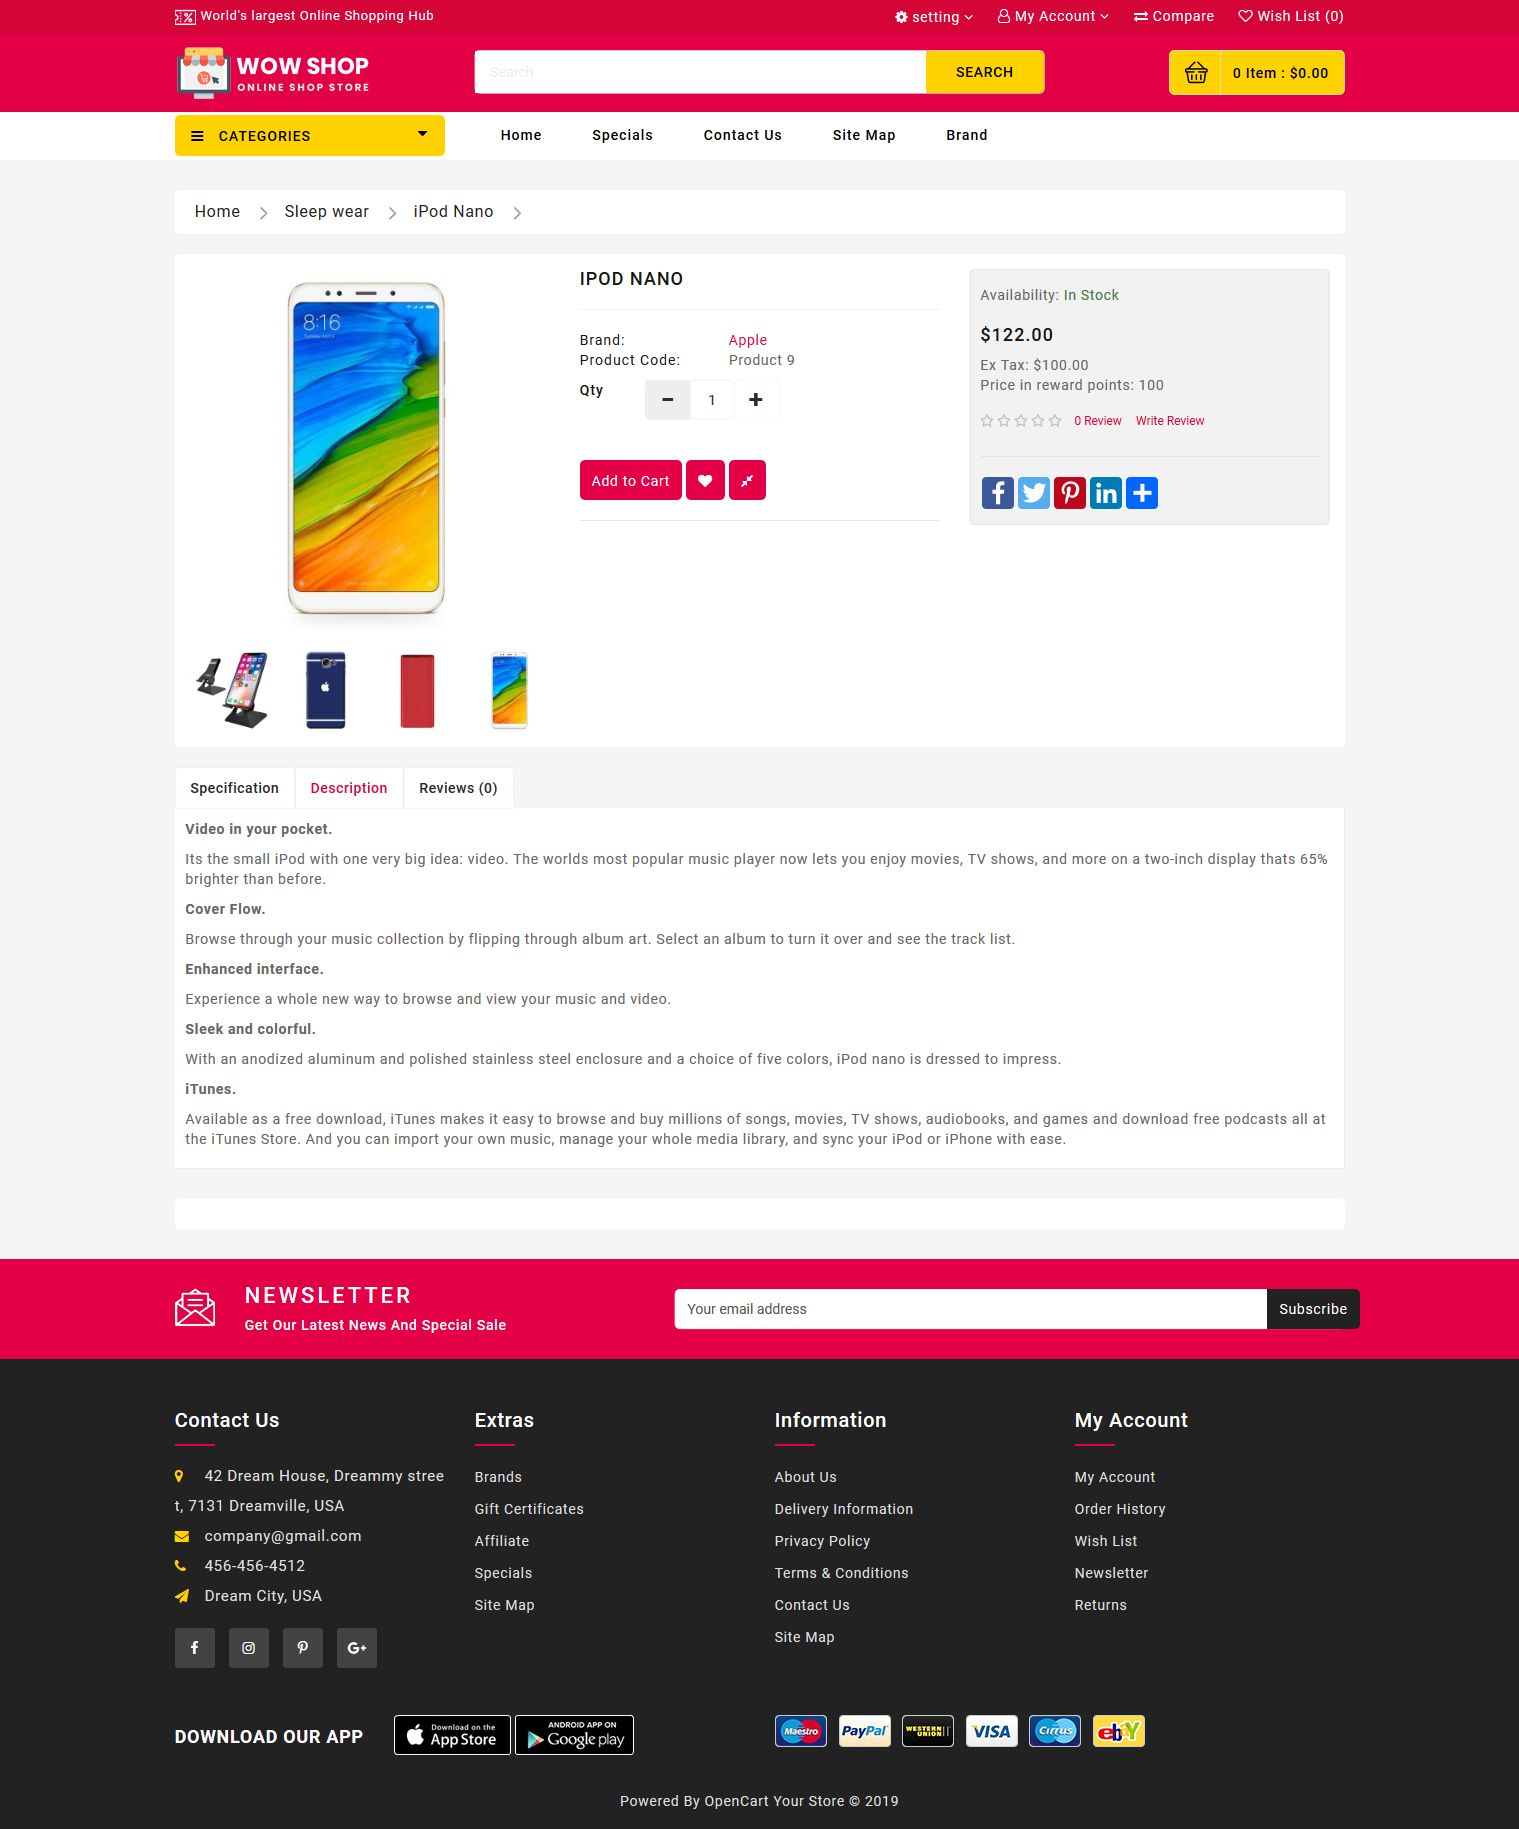Click Add to Cart button

click(630, 480)
